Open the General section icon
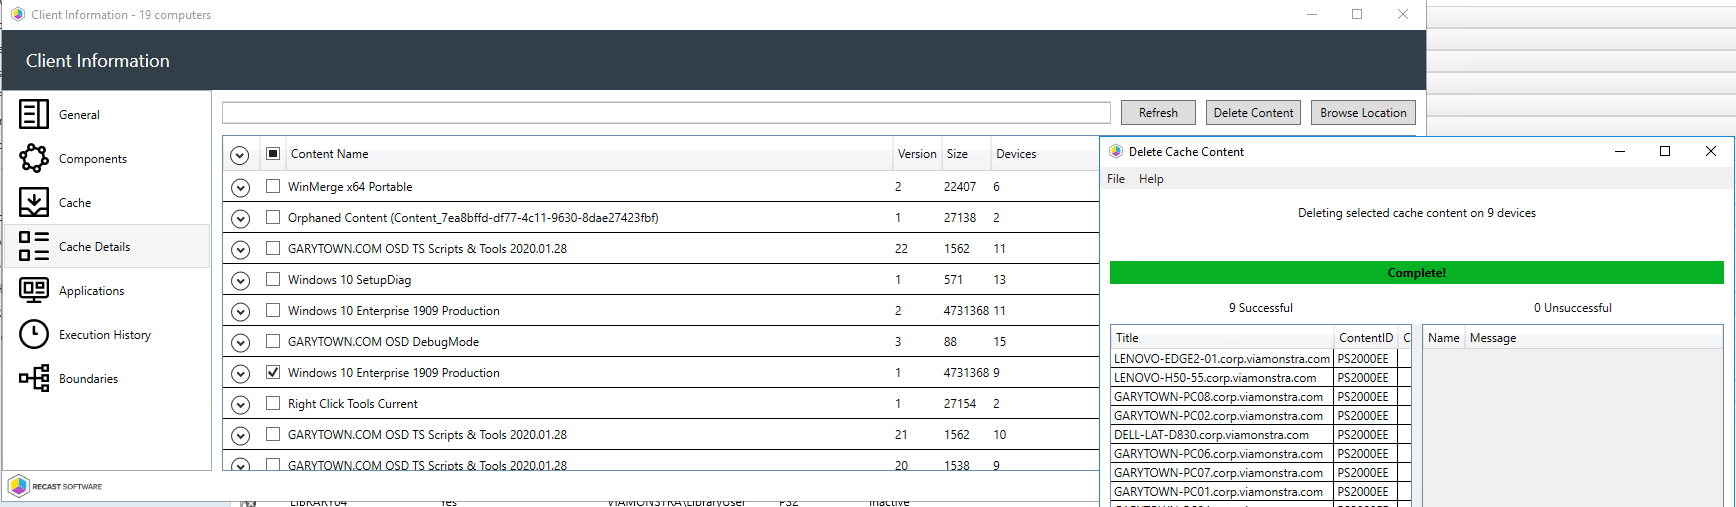This screenshot has height=507, width=1736. [x=34, y=114]
